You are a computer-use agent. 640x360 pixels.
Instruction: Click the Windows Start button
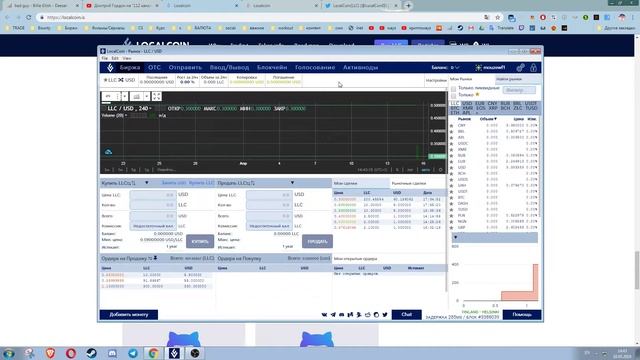(9, 353)
